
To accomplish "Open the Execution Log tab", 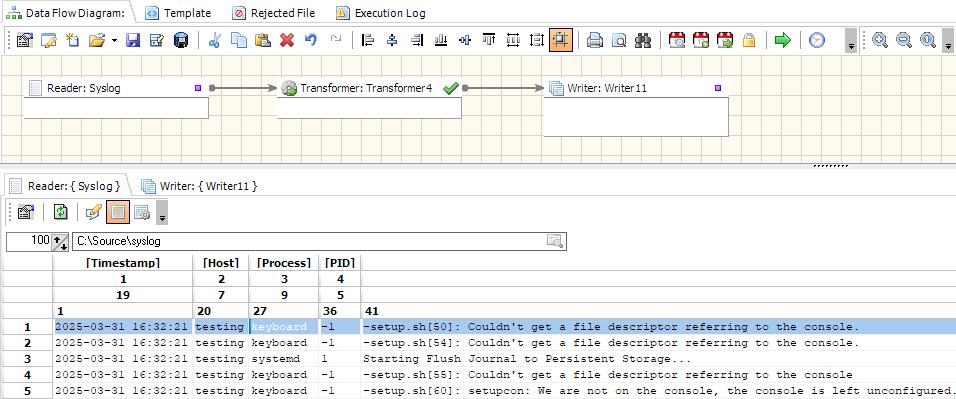I will tap(381, 13).
